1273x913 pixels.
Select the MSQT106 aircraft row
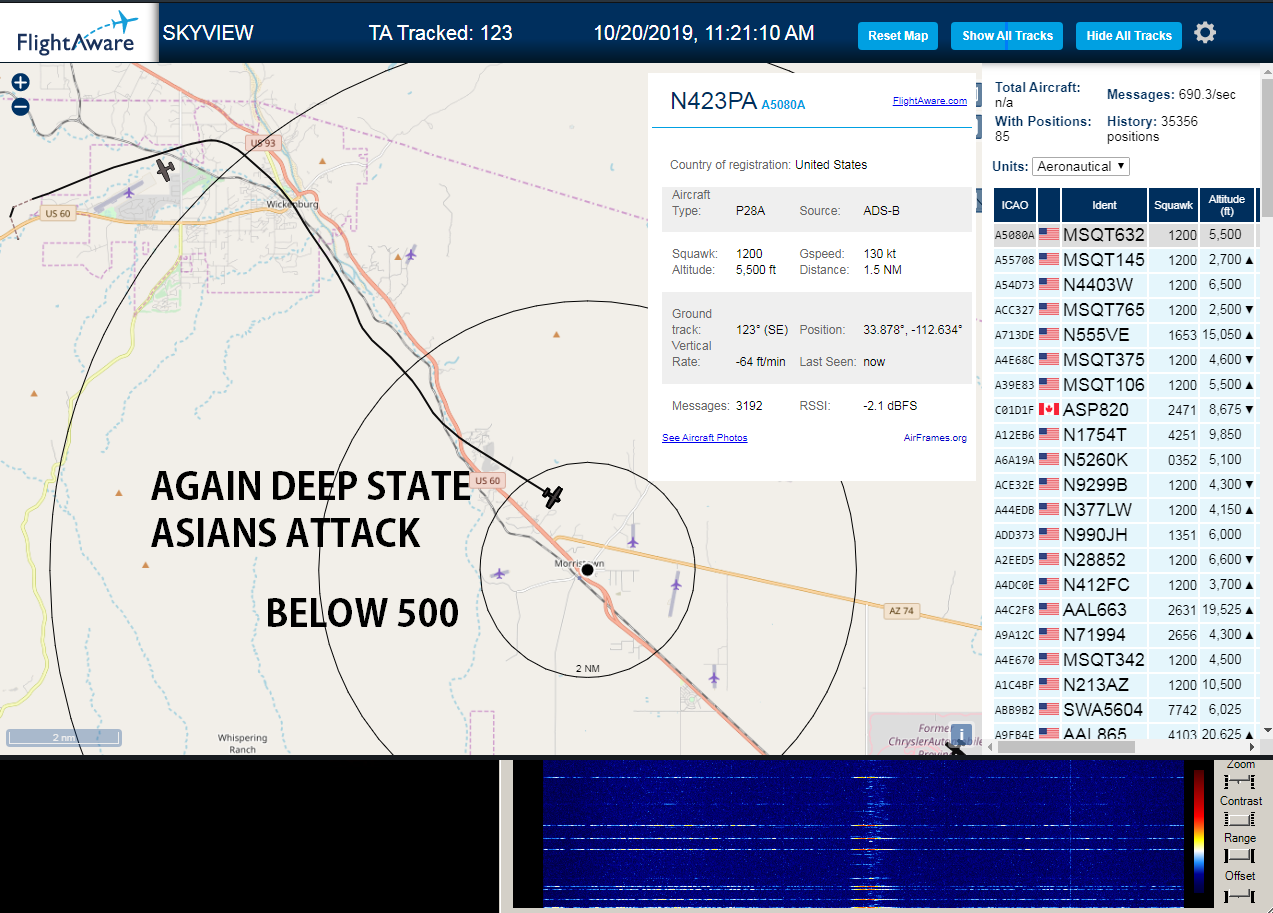coord(1125,385)
